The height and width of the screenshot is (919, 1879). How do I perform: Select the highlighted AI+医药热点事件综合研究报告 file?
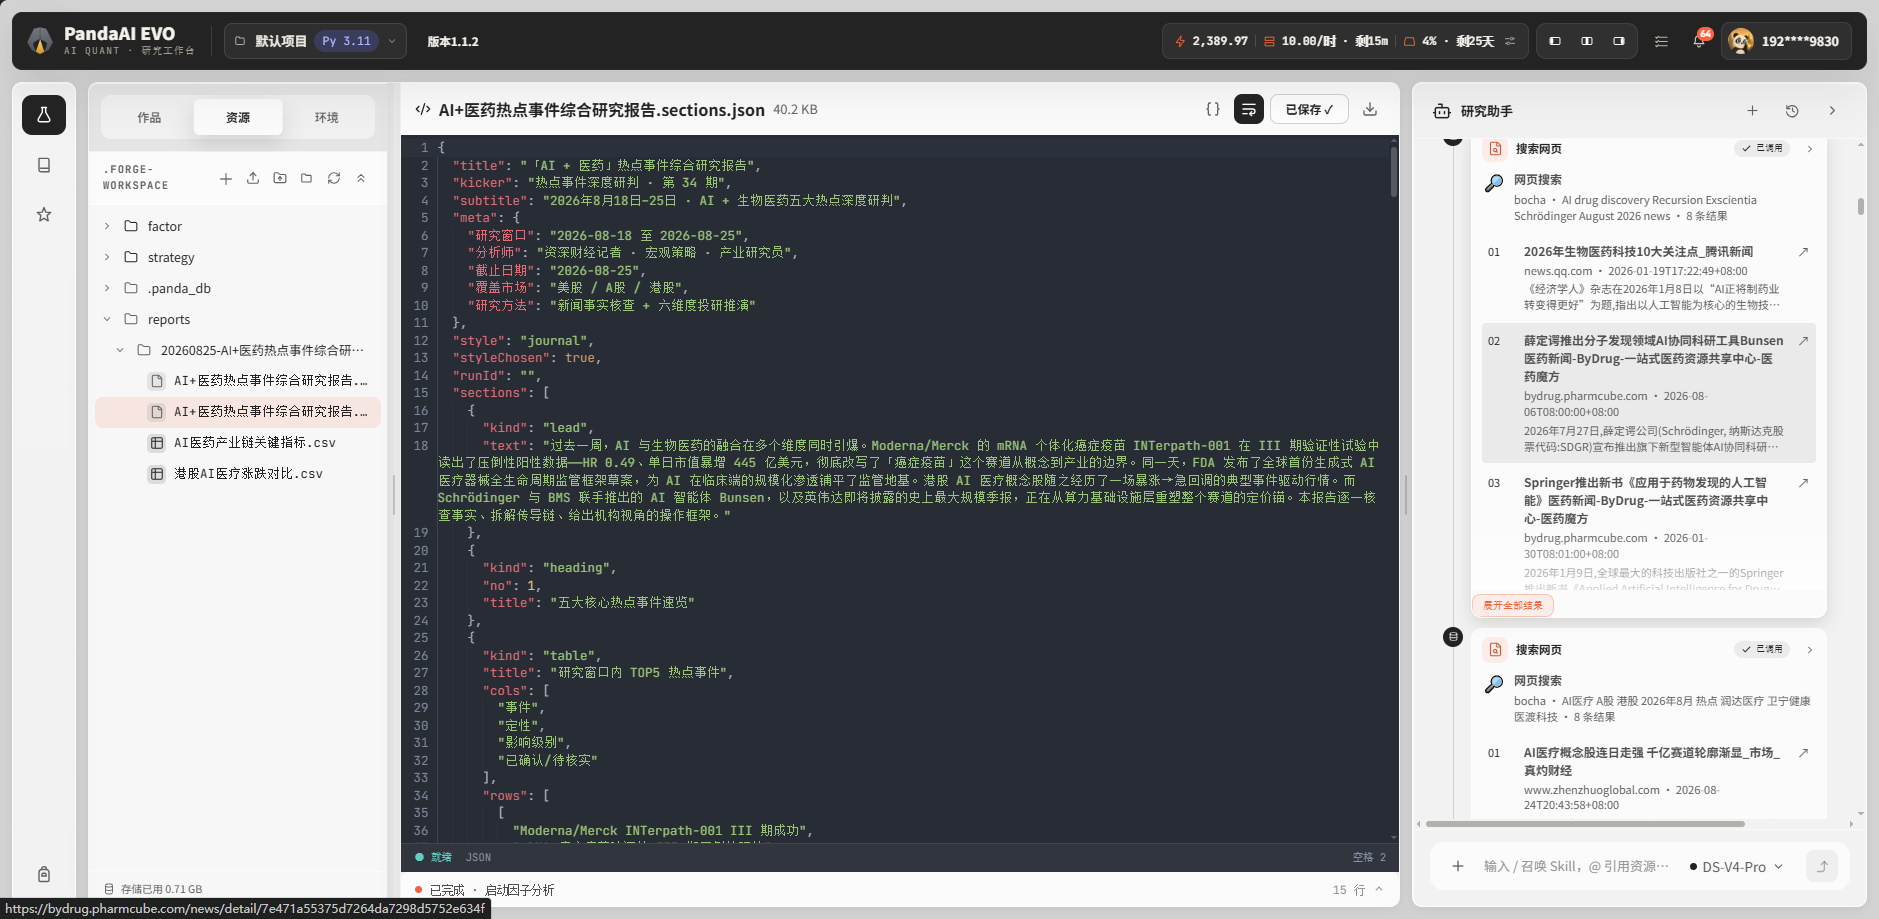238,411
